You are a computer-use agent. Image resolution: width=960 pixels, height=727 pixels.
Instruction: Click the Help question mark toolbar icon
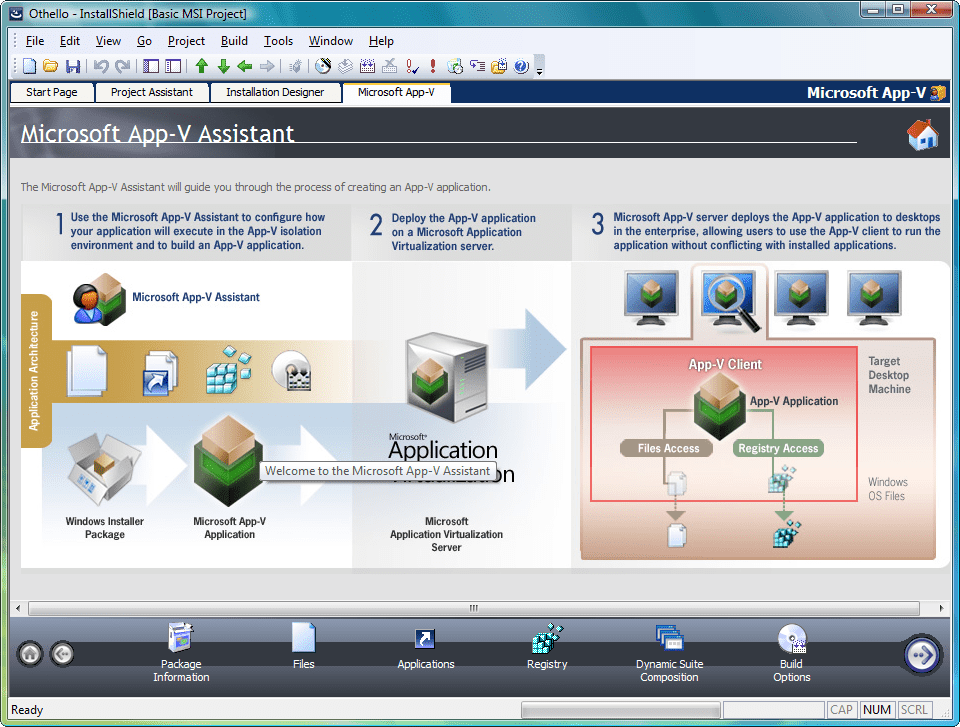point(521,66)
